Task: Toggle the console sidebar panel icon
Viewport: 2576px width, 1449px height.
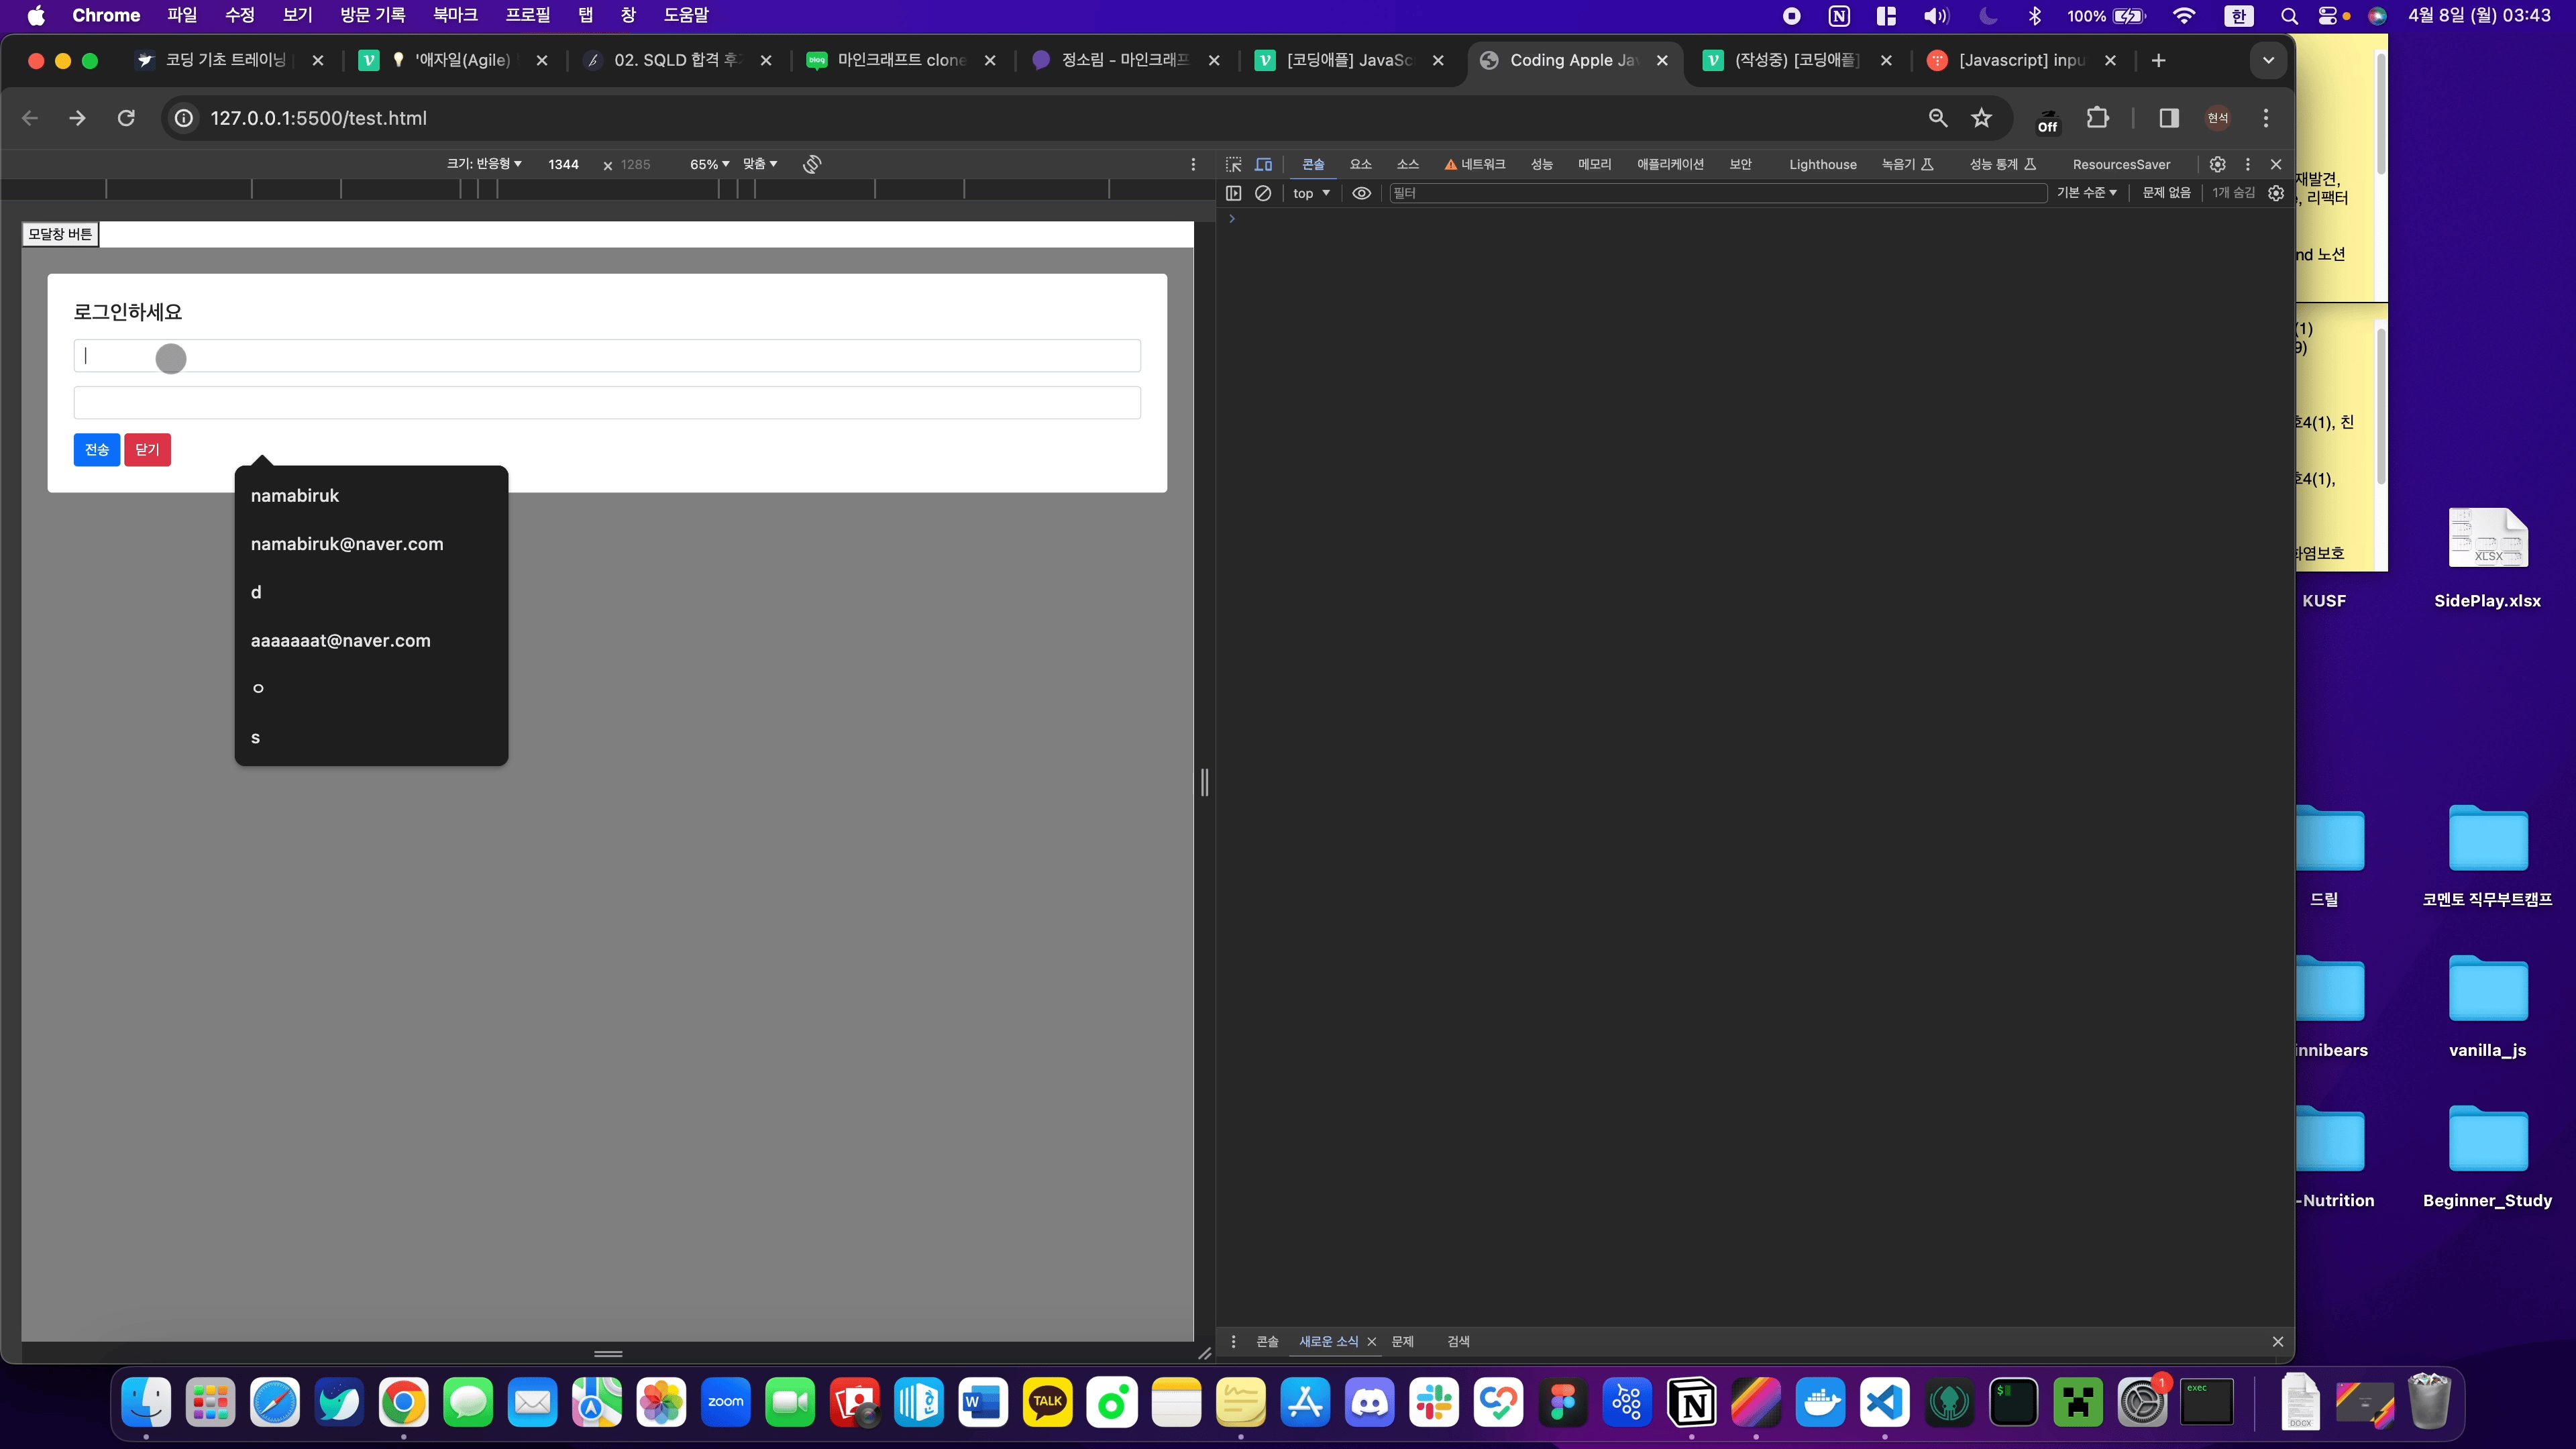Action: [1233, 193]
